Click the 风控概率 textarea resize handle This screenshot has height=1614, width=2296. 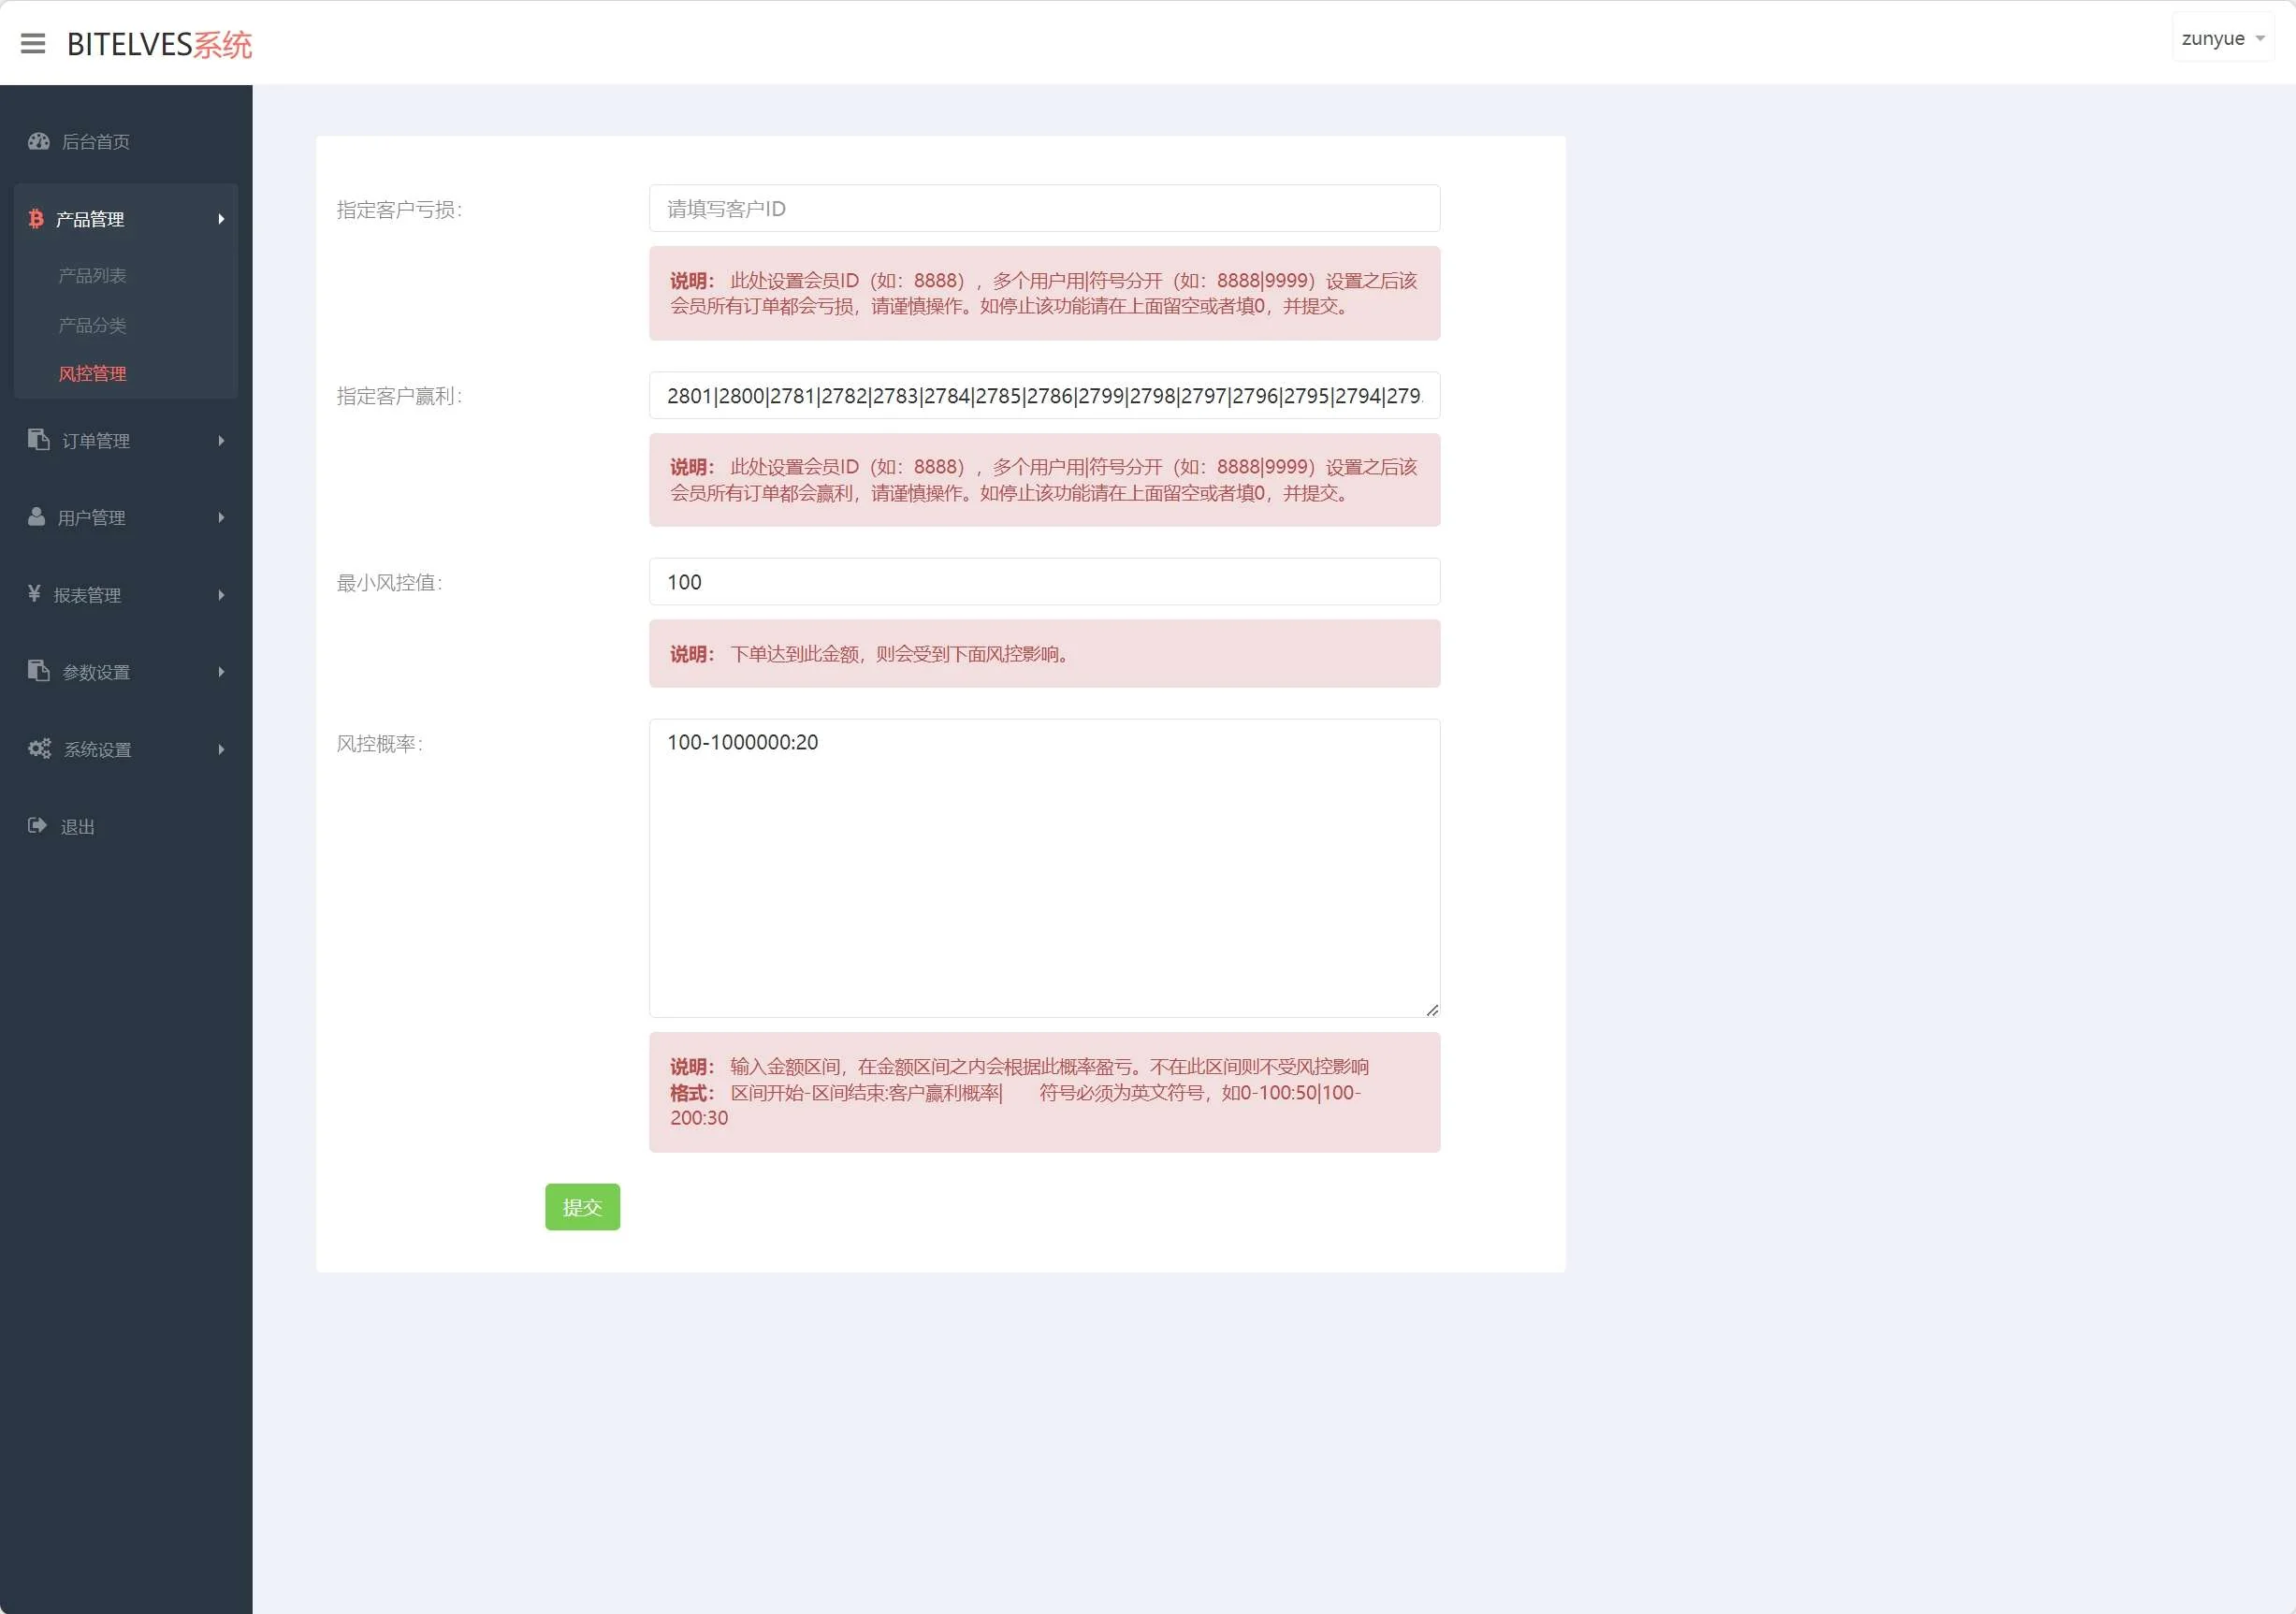coord(1432,1010)
